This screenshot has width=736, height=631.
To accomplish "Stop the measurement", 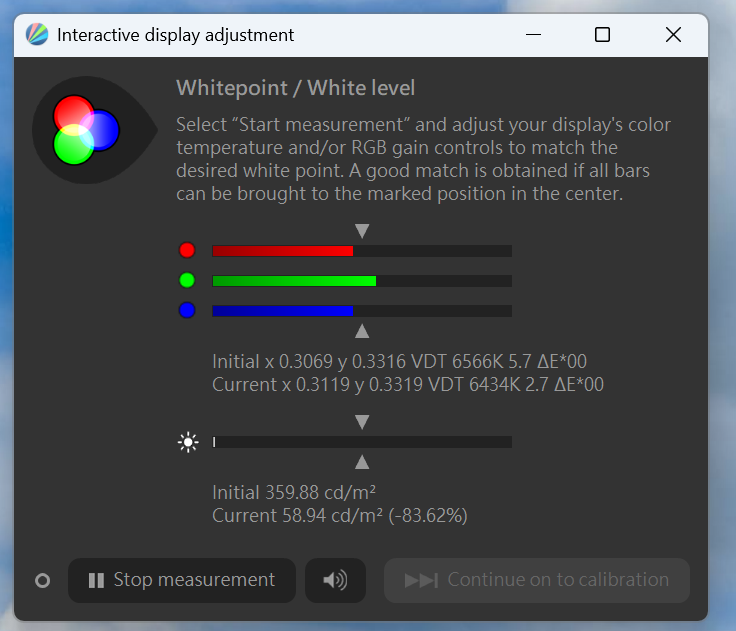I will point(182,580).
